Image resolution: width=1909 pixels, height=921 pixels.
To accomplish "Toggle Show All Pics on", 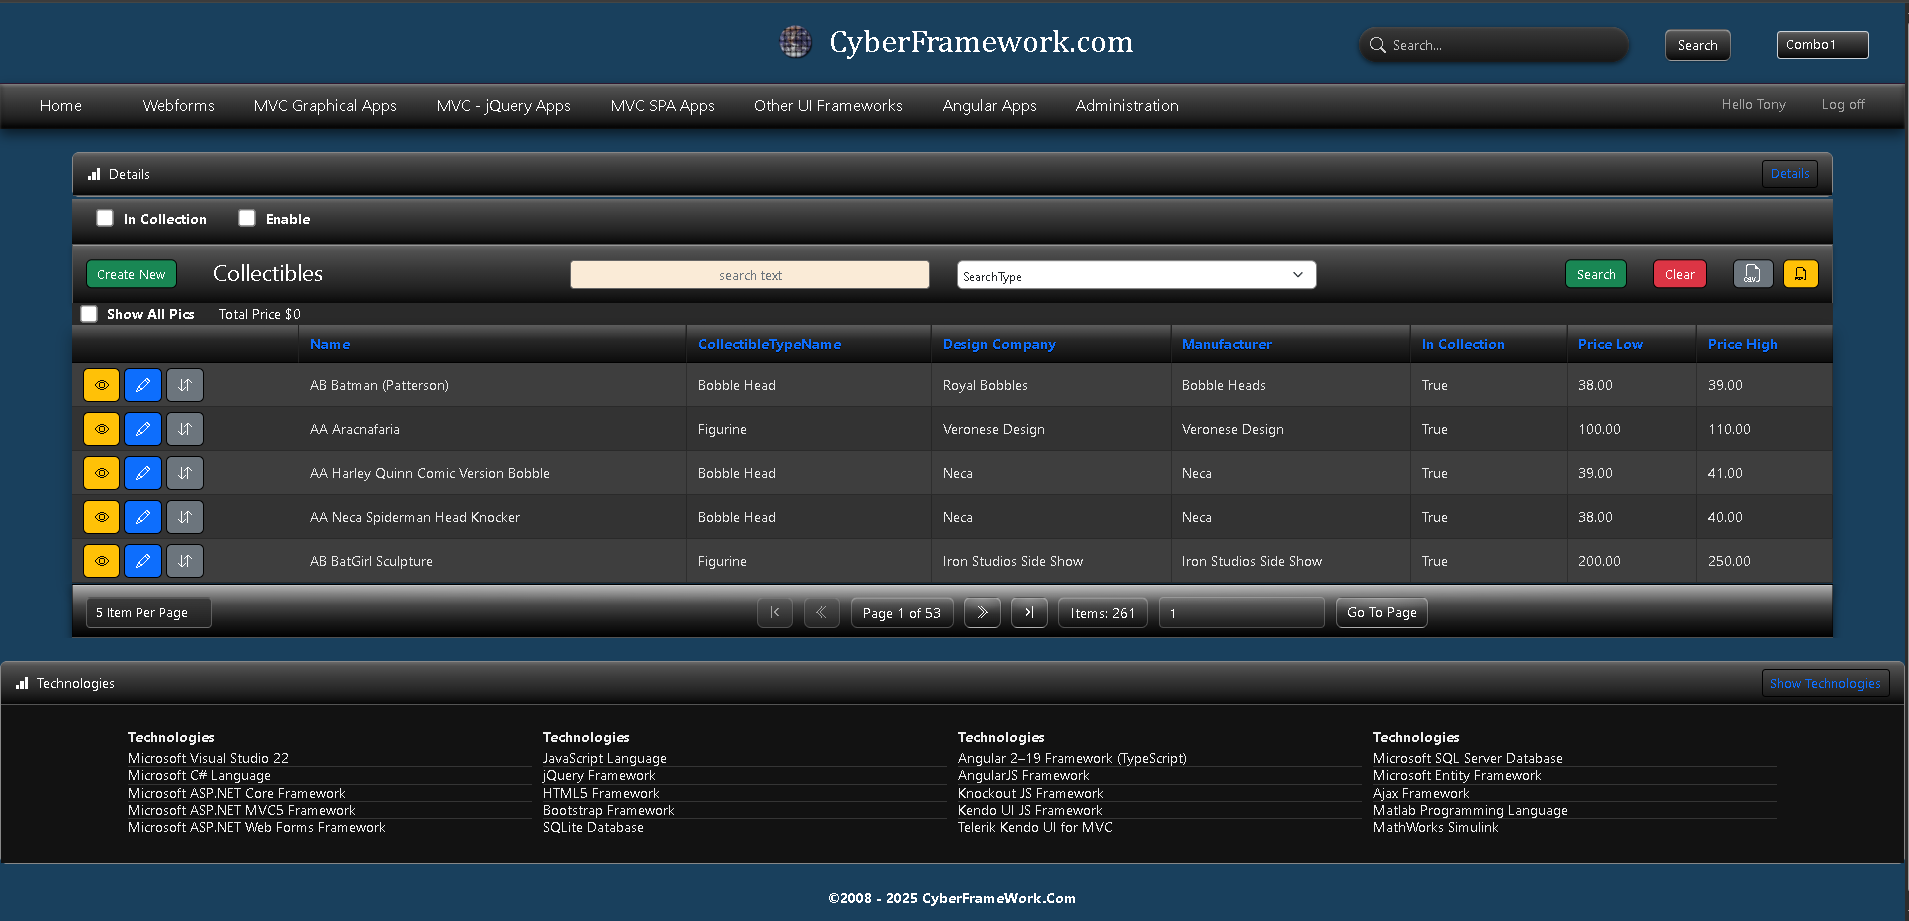I will click(x=88, y=313).
